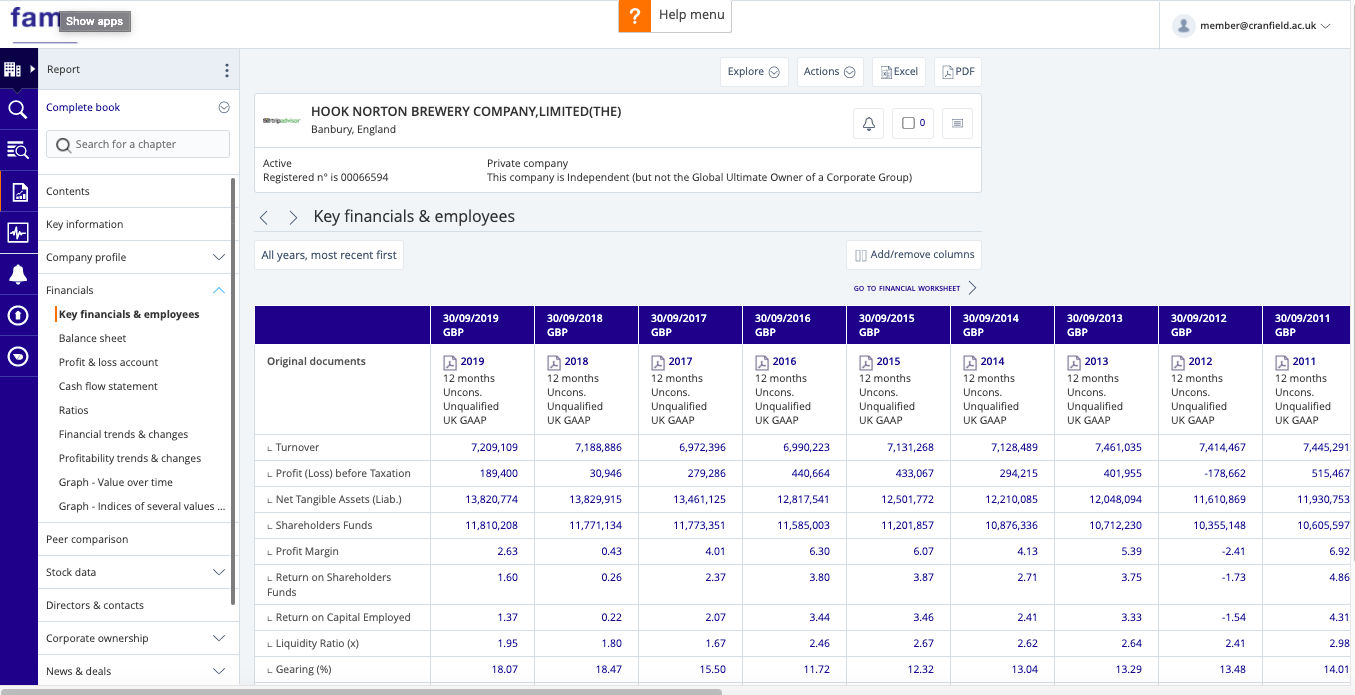This screenshot has width=1355, height=695.
Task: Open the Explore dropdown
Action: (x=753, y=72)
